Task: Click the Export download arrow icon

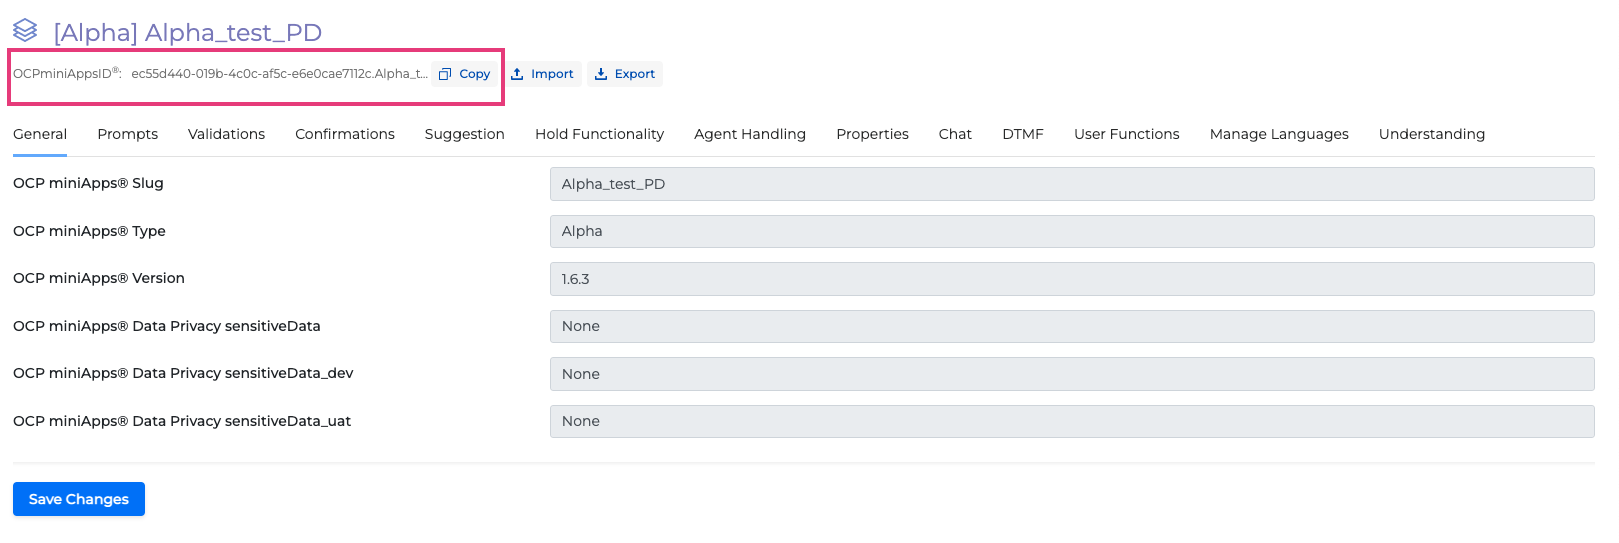Action: [601, 74]
